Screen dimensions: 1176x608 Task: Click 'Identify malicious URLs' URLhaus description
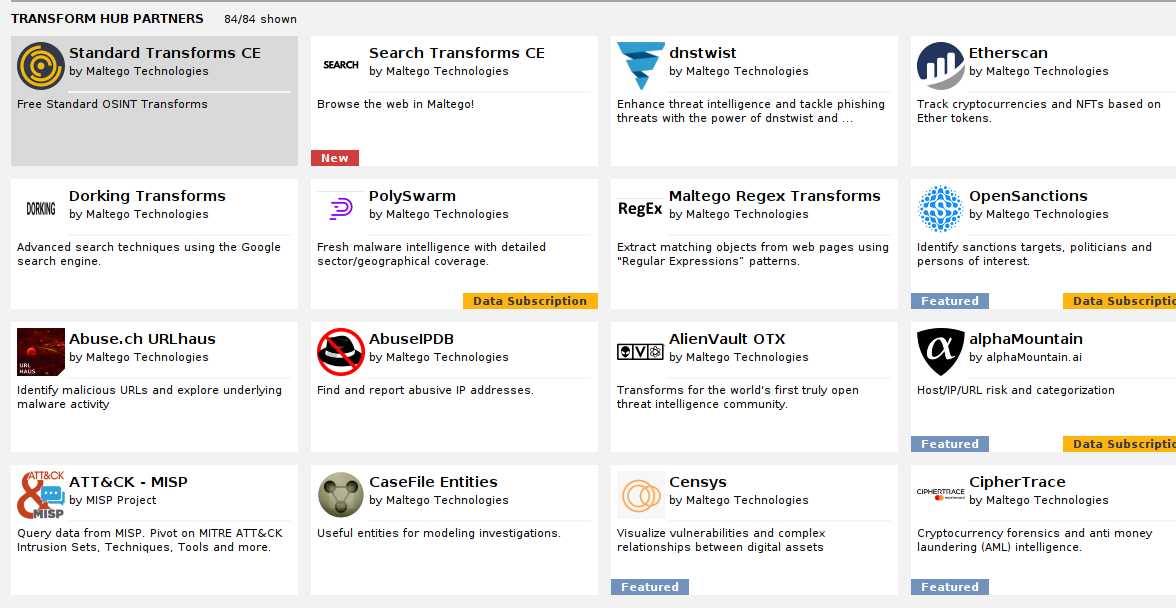[x=149, y=397]
